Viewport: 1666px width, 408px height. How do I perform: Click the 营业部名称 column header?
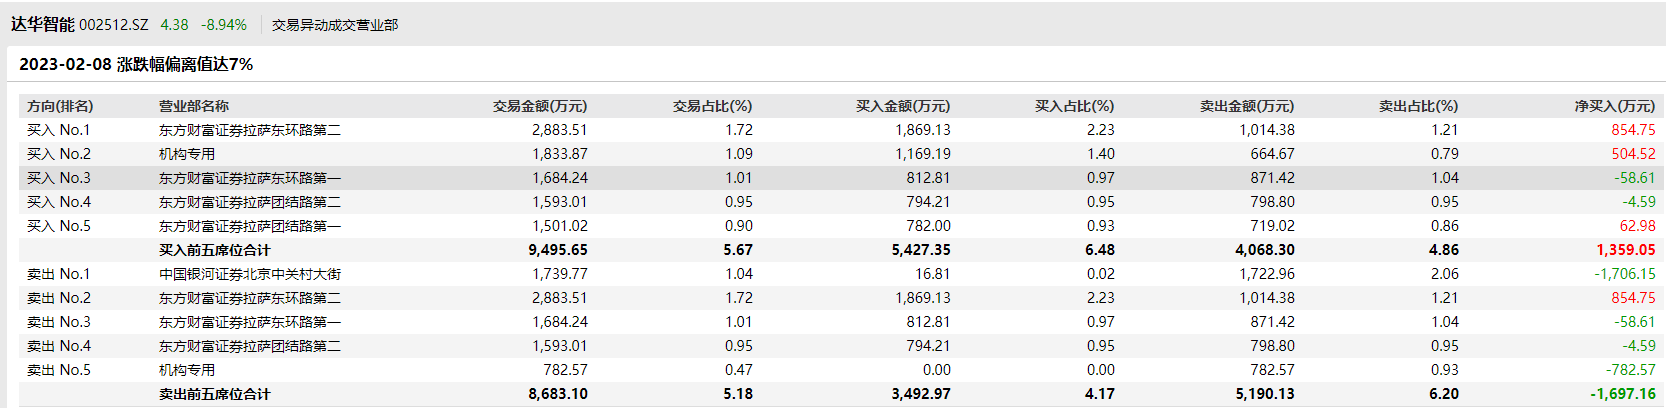coord(194,106)
